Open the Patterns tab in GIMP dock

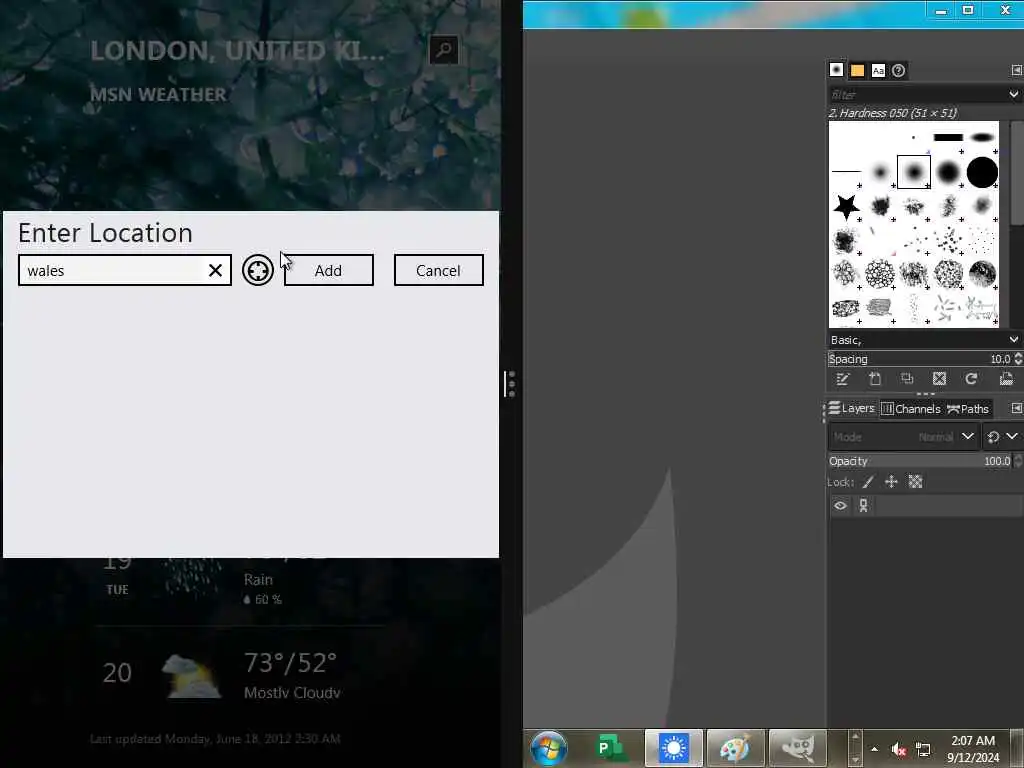coord(857,70)
